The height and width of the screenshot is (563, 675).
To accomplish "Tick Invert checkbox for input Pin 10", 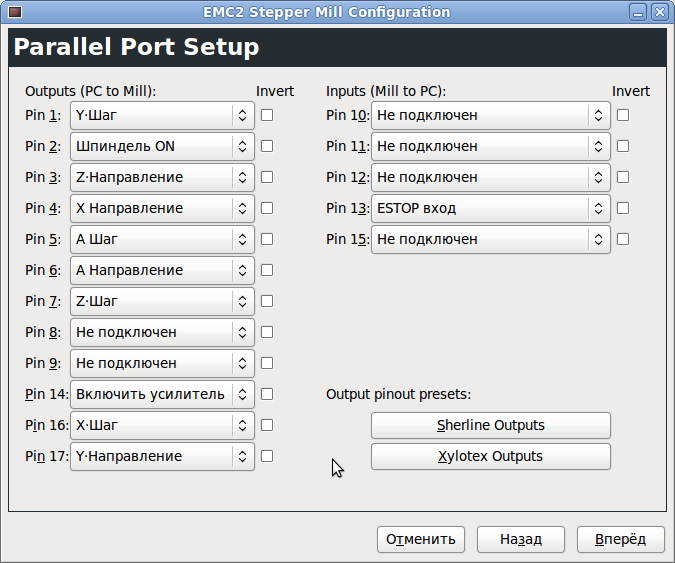I will pos(623,115).
